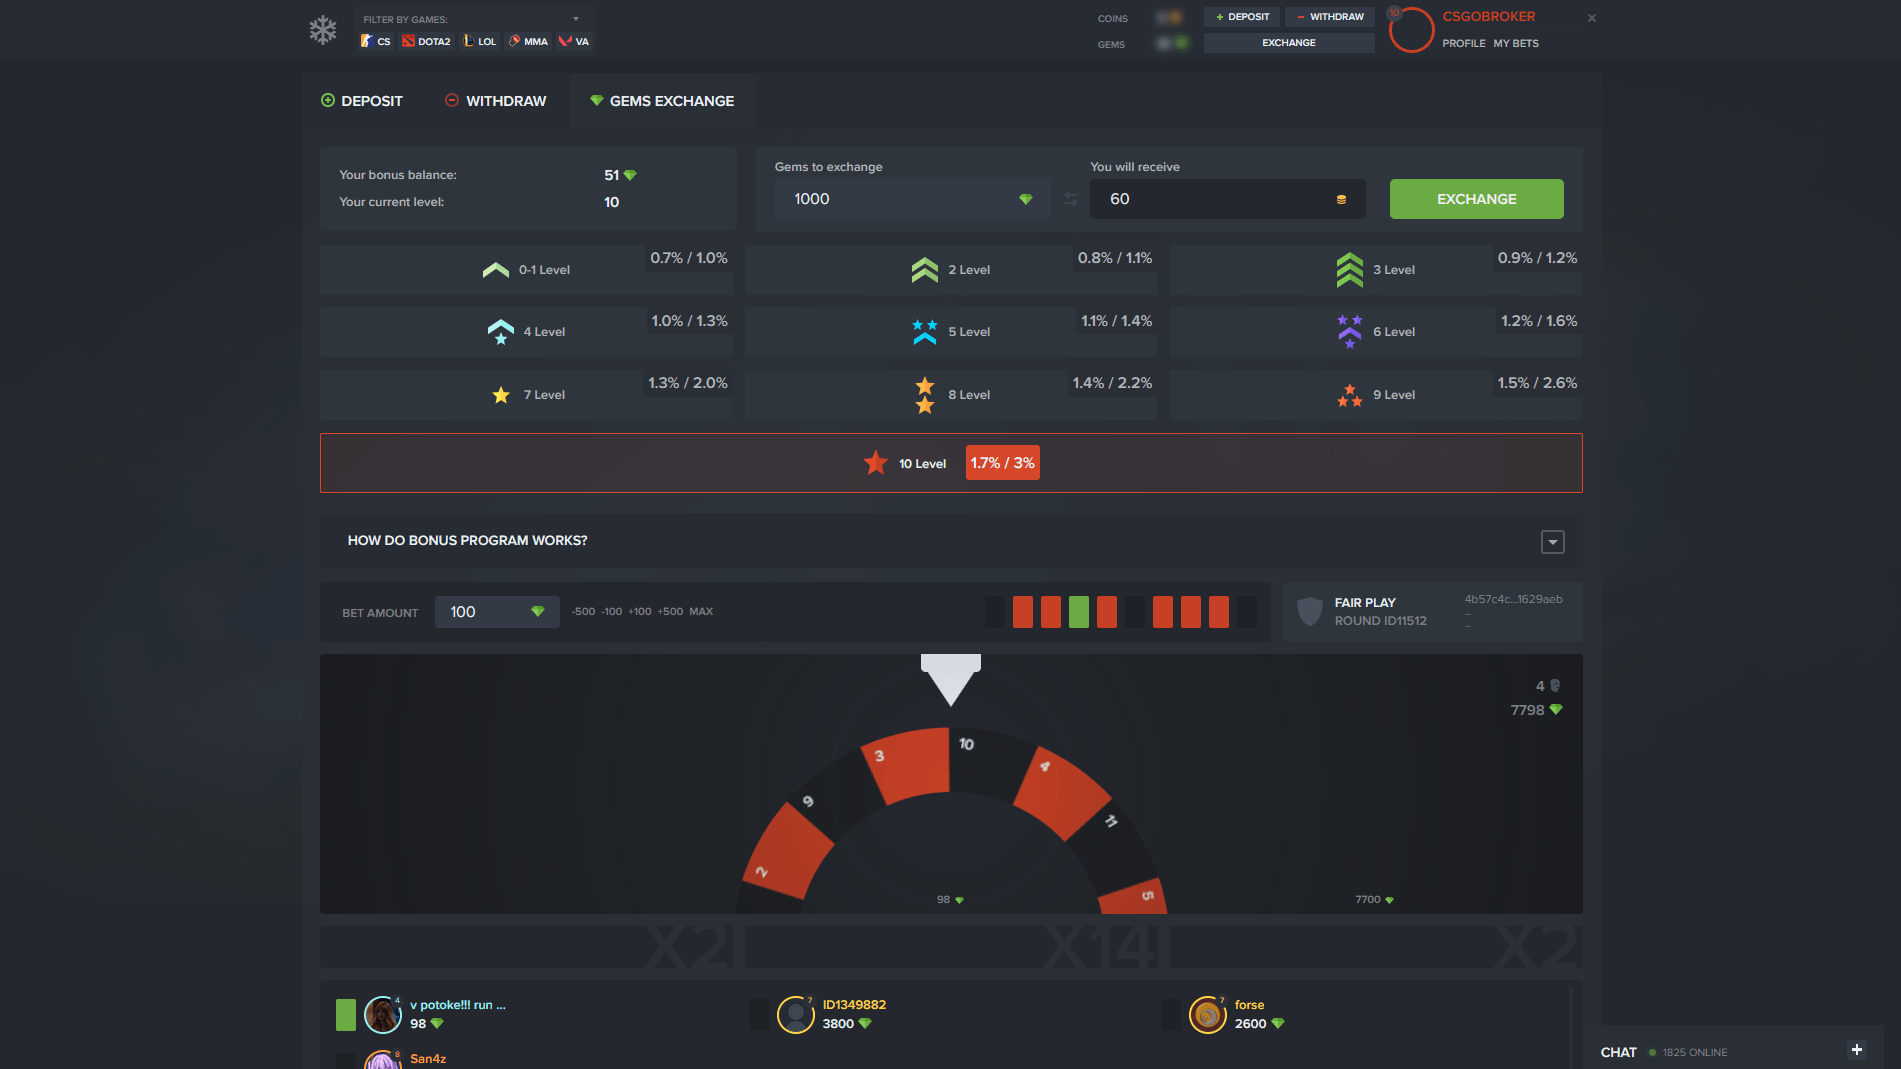Image resolution: width=1901 pixels, height=1069 pixels.
Task: Click the Fair Play shield icon
Action: pyautogui.click(x=1311, y=611)
